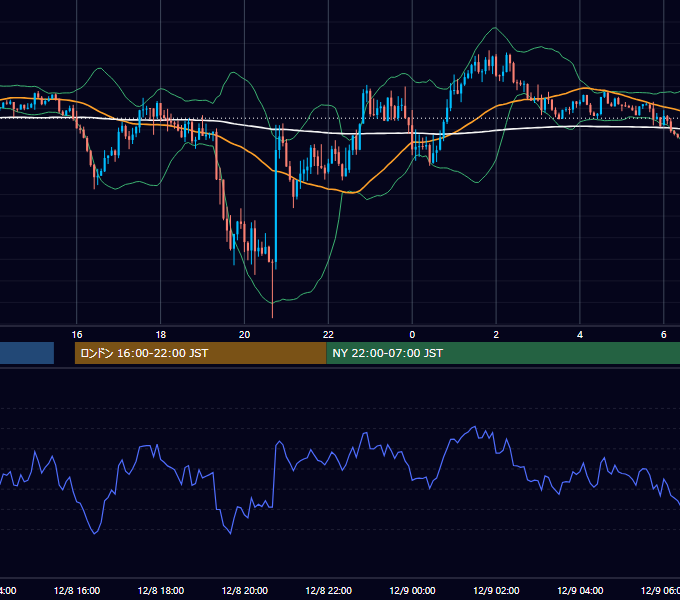The height and width of the screenshot is (600, 680).
Task: Click the 2 hour label on price chart axis
Action: (496, 335)
